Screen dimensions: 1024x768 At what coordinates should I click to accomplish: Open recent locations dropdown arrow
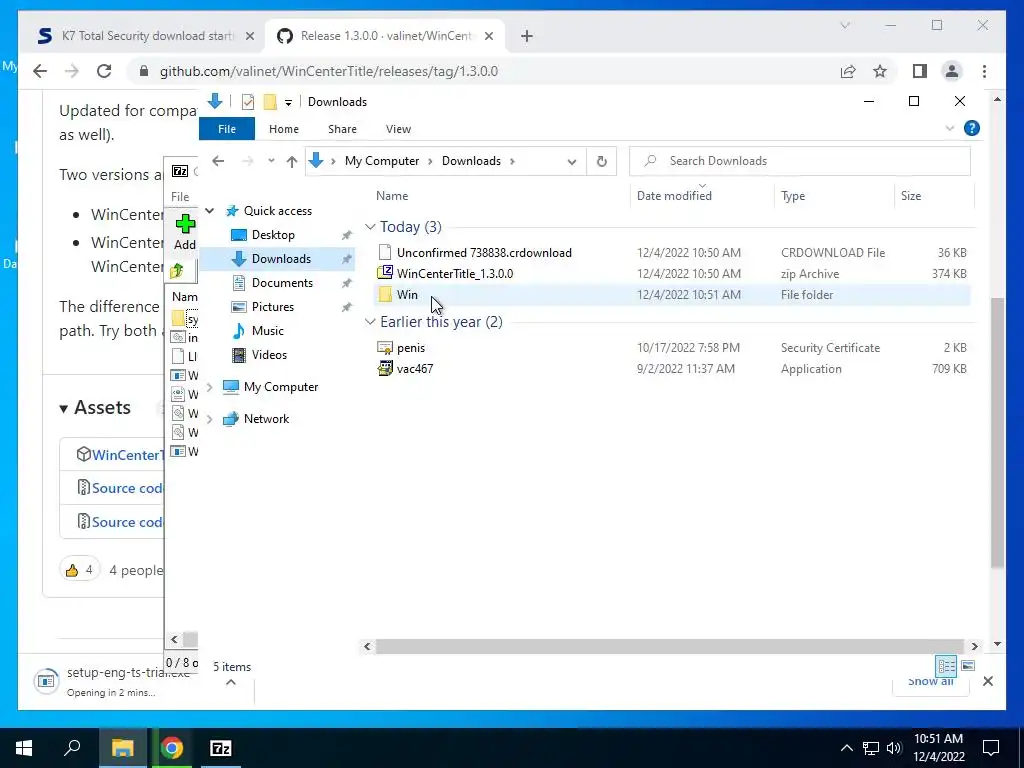(x=271, y=161)
